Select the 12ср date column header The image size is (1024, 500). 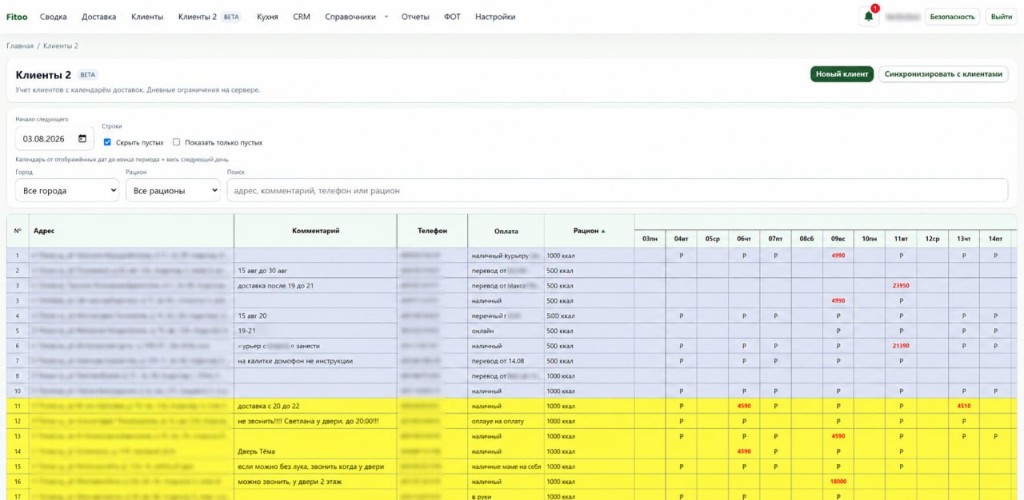(x=932, y=240)
